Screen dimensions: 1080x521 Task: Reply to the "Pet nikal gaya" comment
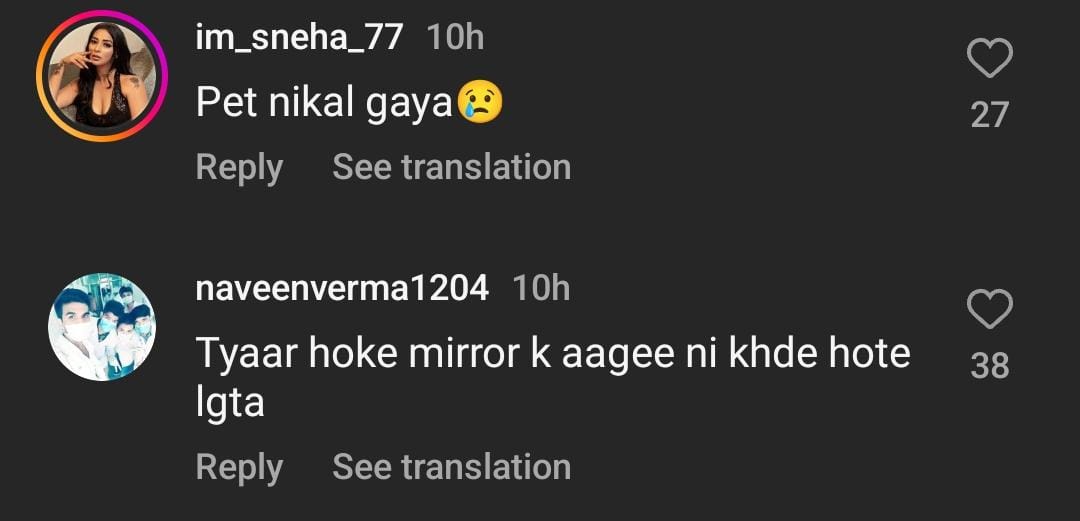(239, 167)
